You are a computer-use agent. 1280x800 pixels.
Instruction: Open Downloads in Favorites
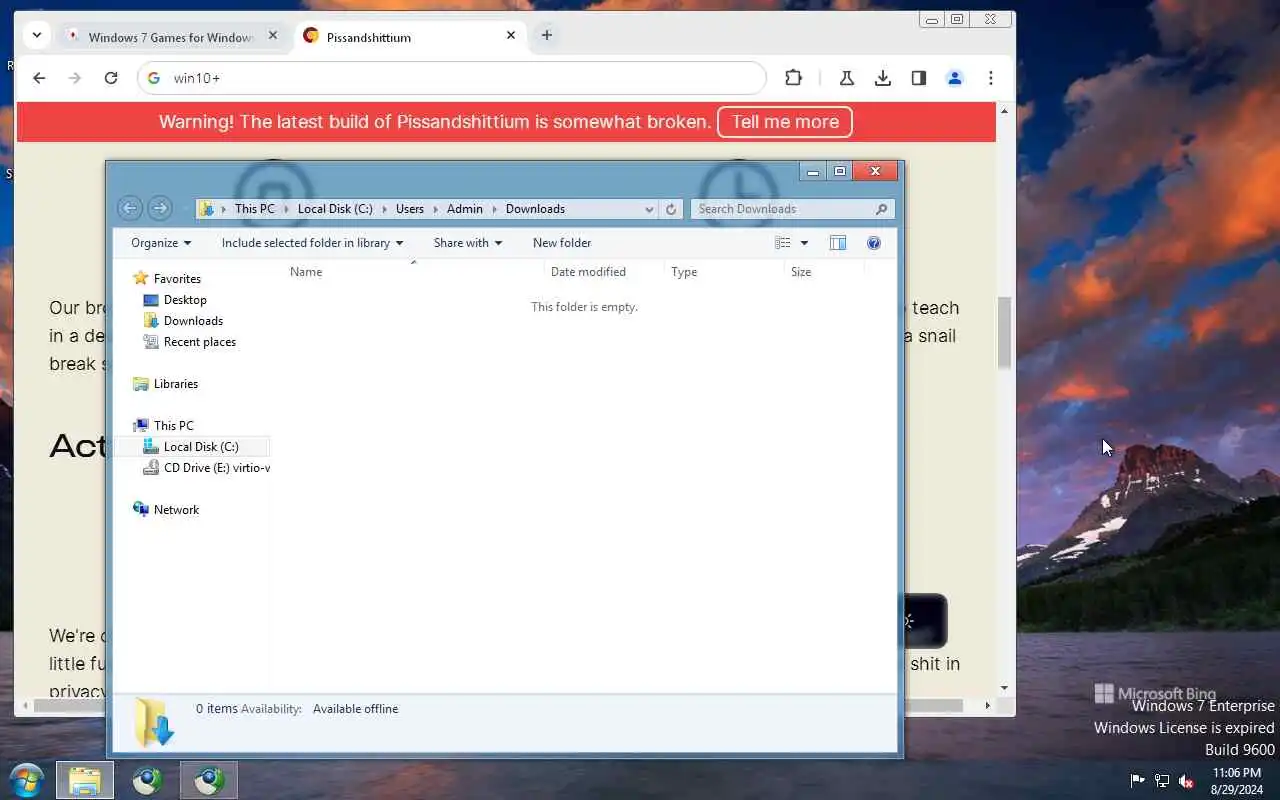(x=193, y=321)
